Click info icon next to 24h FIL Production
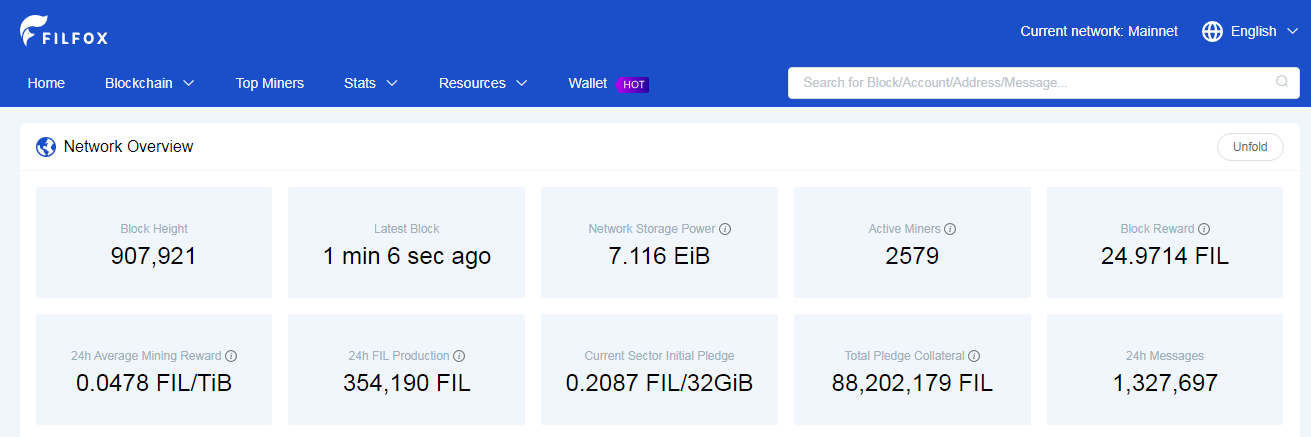 [x=459, y=356]
